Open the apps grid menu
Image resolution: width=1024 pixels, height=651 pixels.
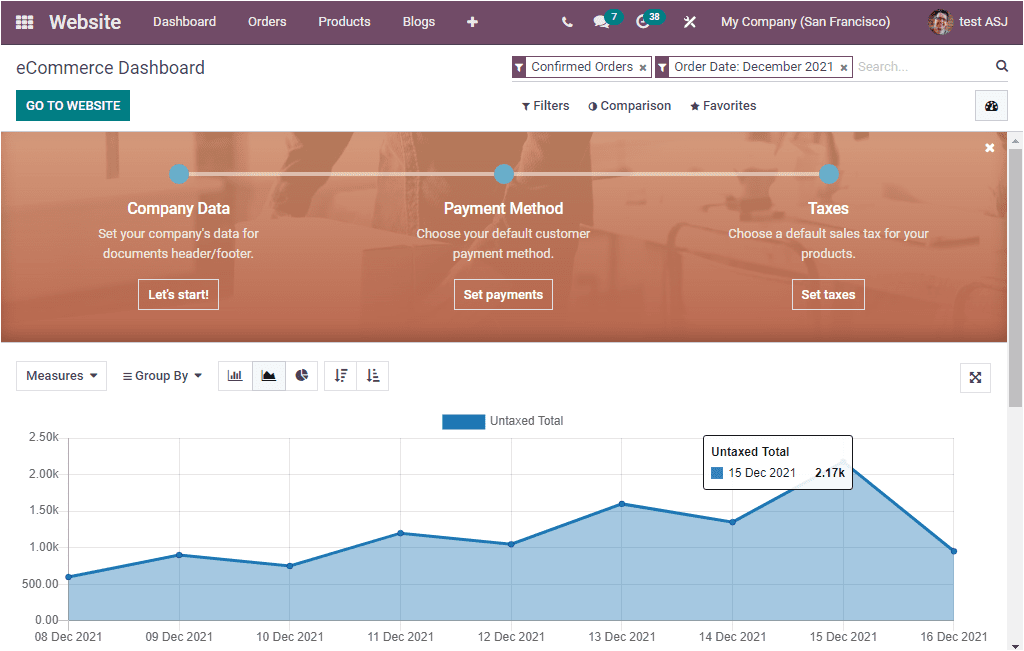pyautogui.click(x=25, y=21)
